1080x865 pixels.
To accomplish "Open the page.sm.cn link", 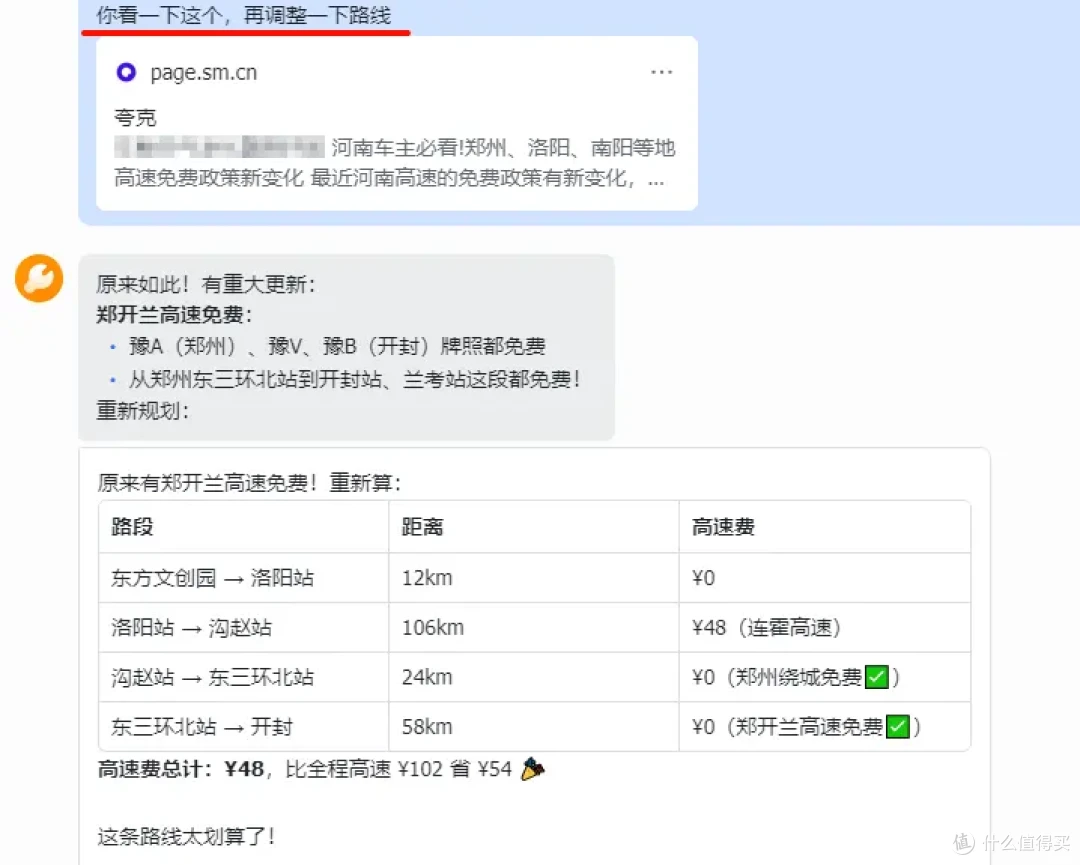I will pyautogui.click(x=204, y=72).
